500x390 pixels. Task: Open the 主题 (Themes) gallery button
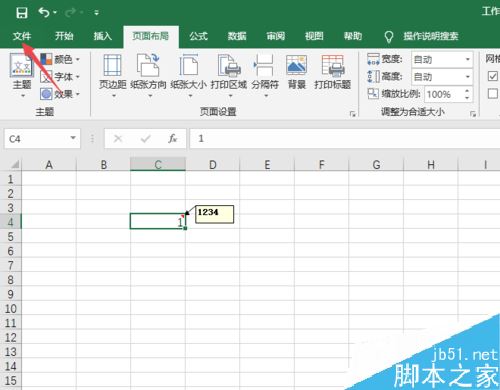22,76
